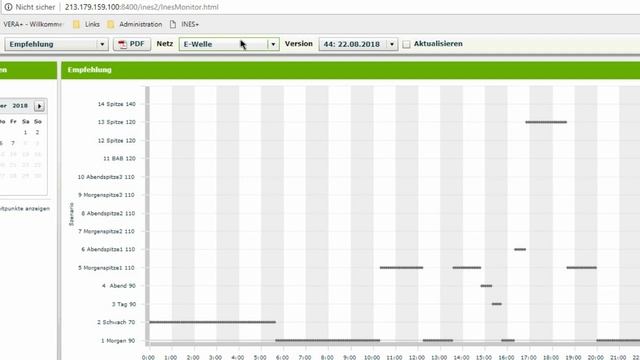Click the browser address bar URL
The image size is (640, 360).
[141, 7]
